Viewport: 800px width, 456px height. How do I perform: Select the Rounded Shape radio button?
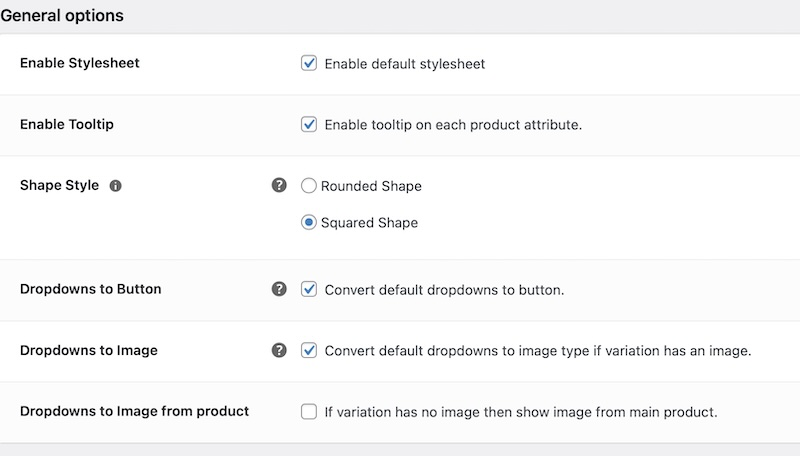pyautogui.click(x=309, y=186)
